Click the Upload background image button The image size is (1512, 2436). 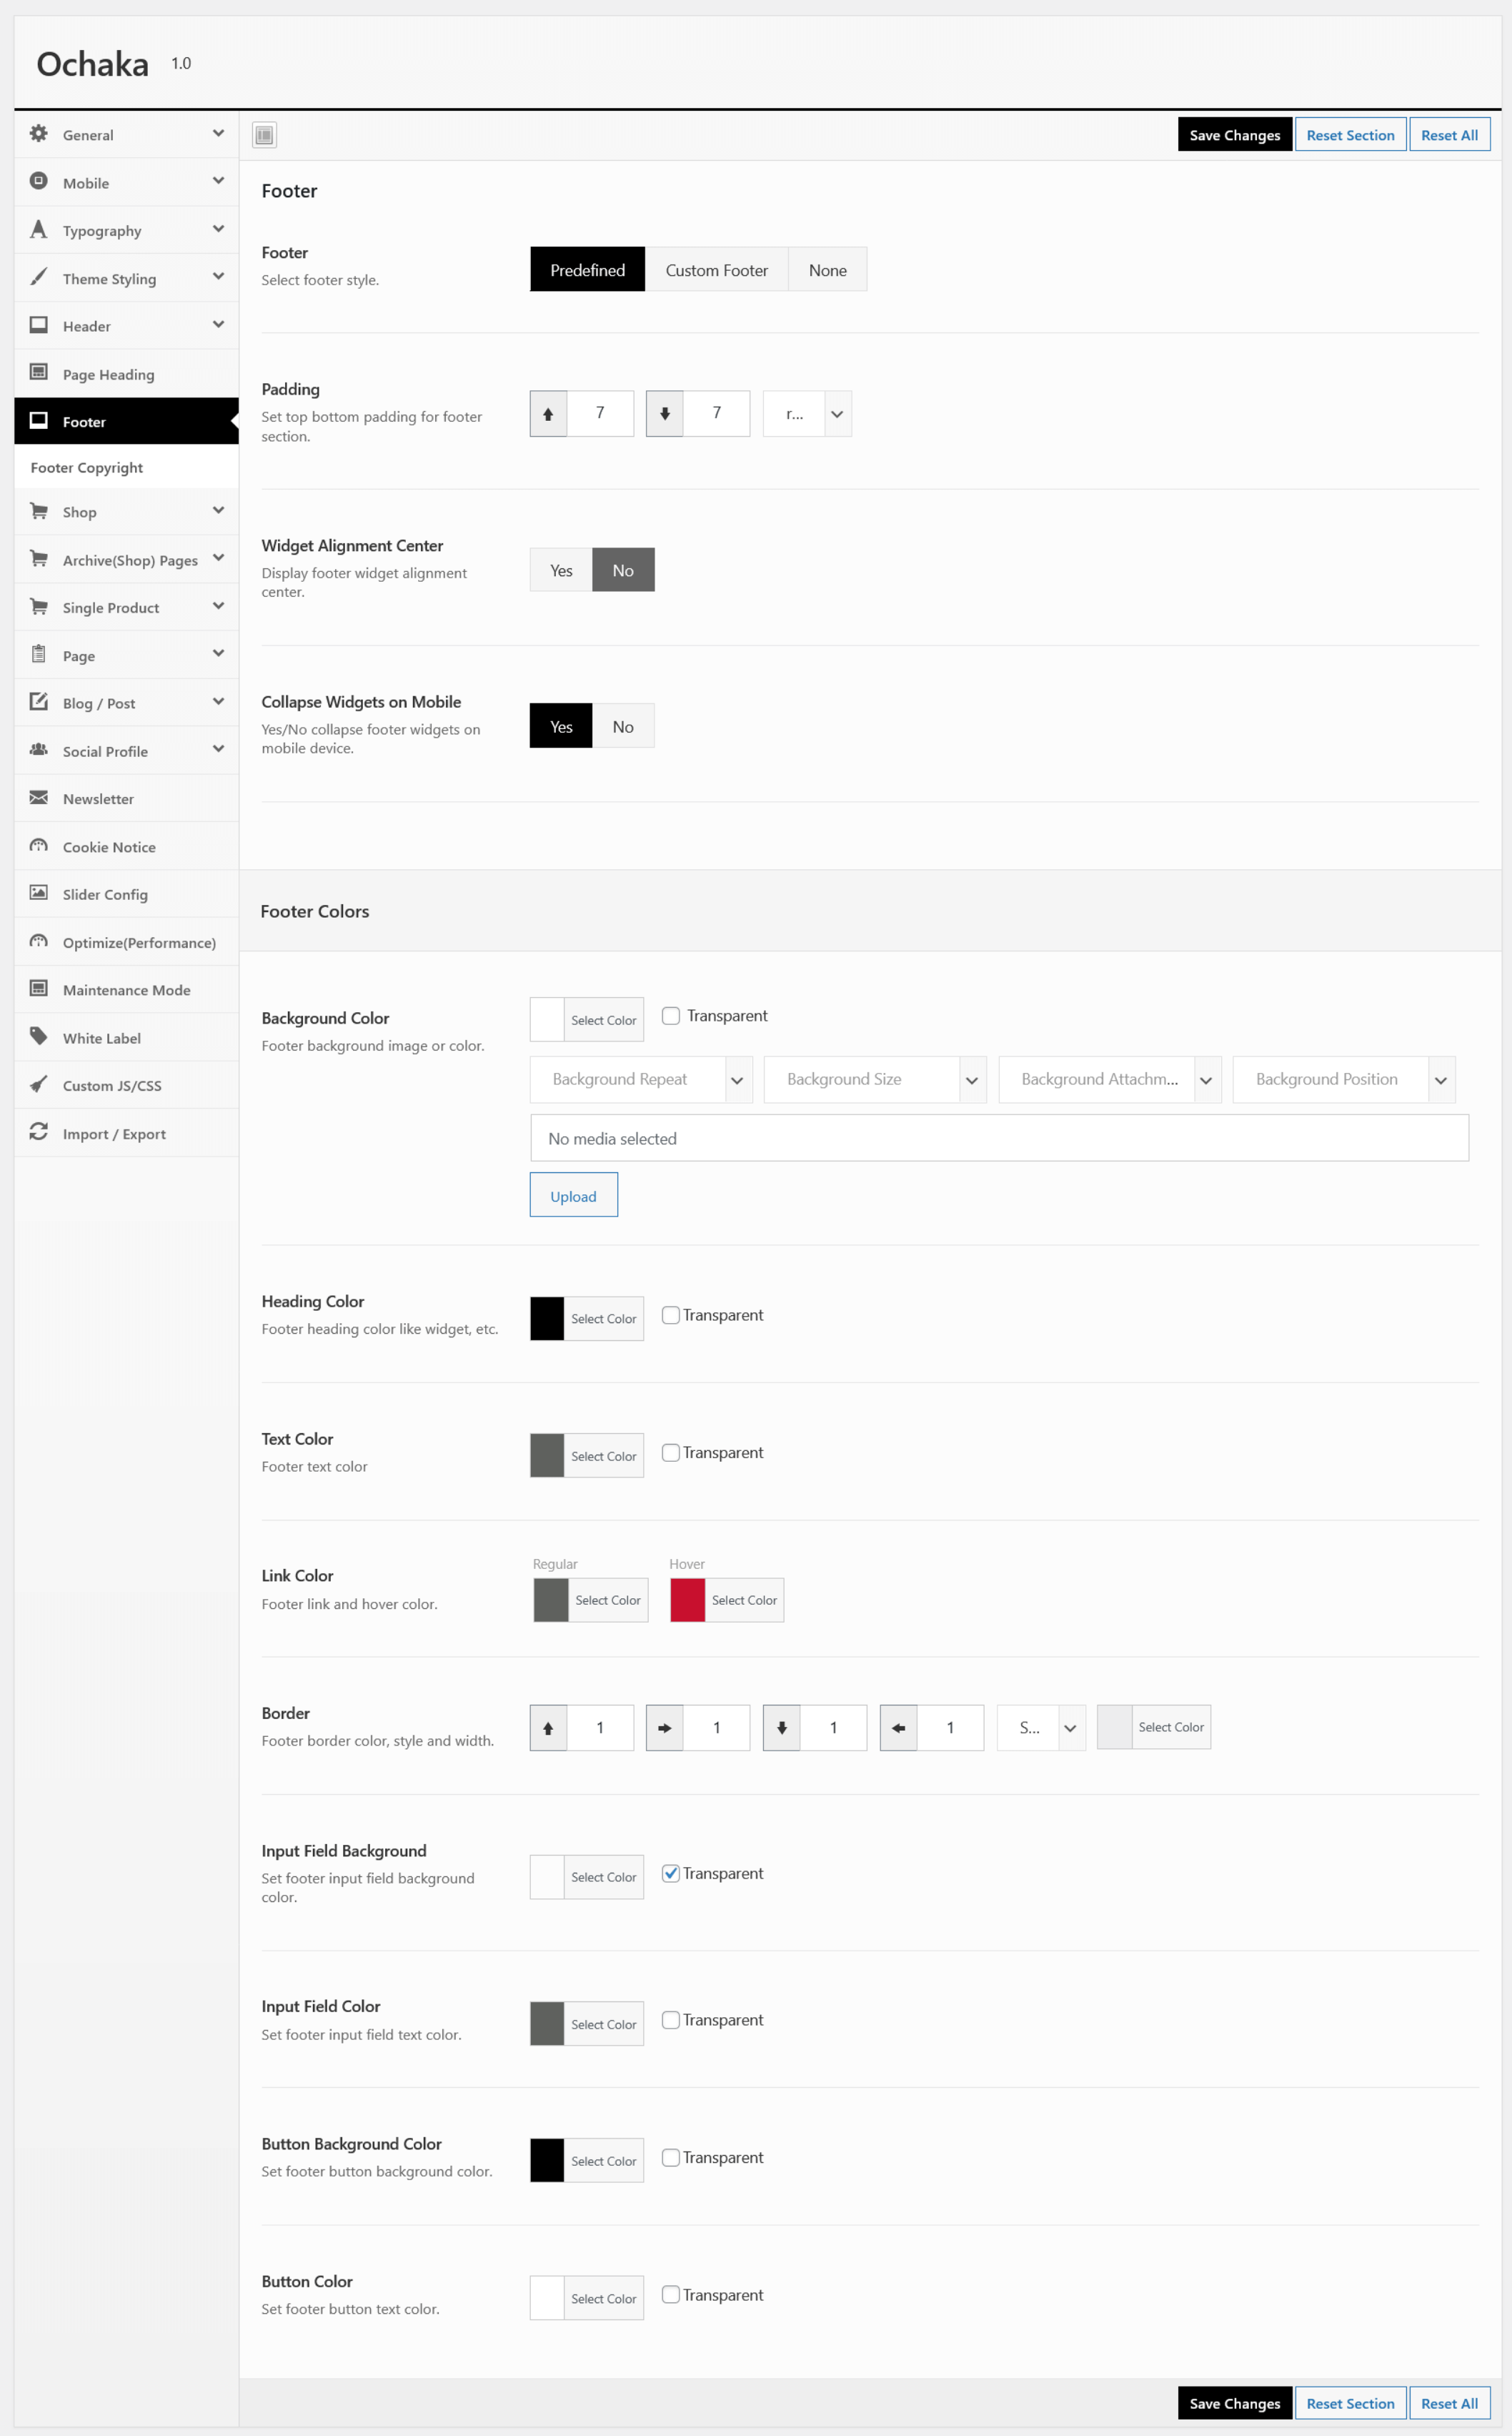(573, 1196)
